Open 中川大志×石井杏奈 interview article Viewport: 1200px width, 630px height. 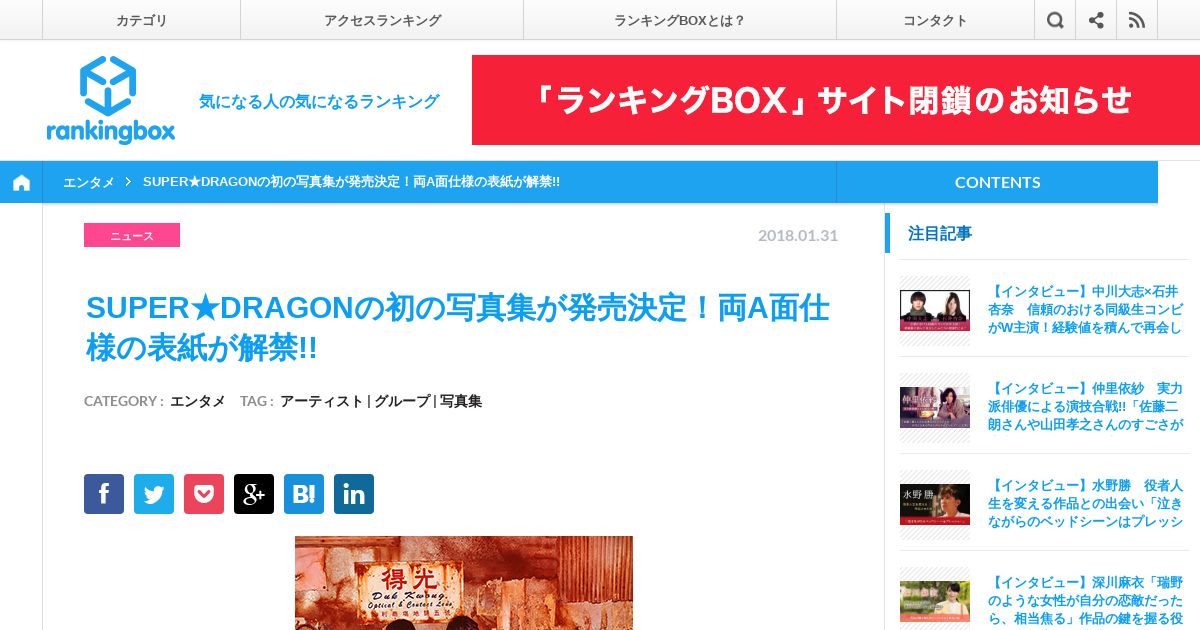(x=1086, y=309)
